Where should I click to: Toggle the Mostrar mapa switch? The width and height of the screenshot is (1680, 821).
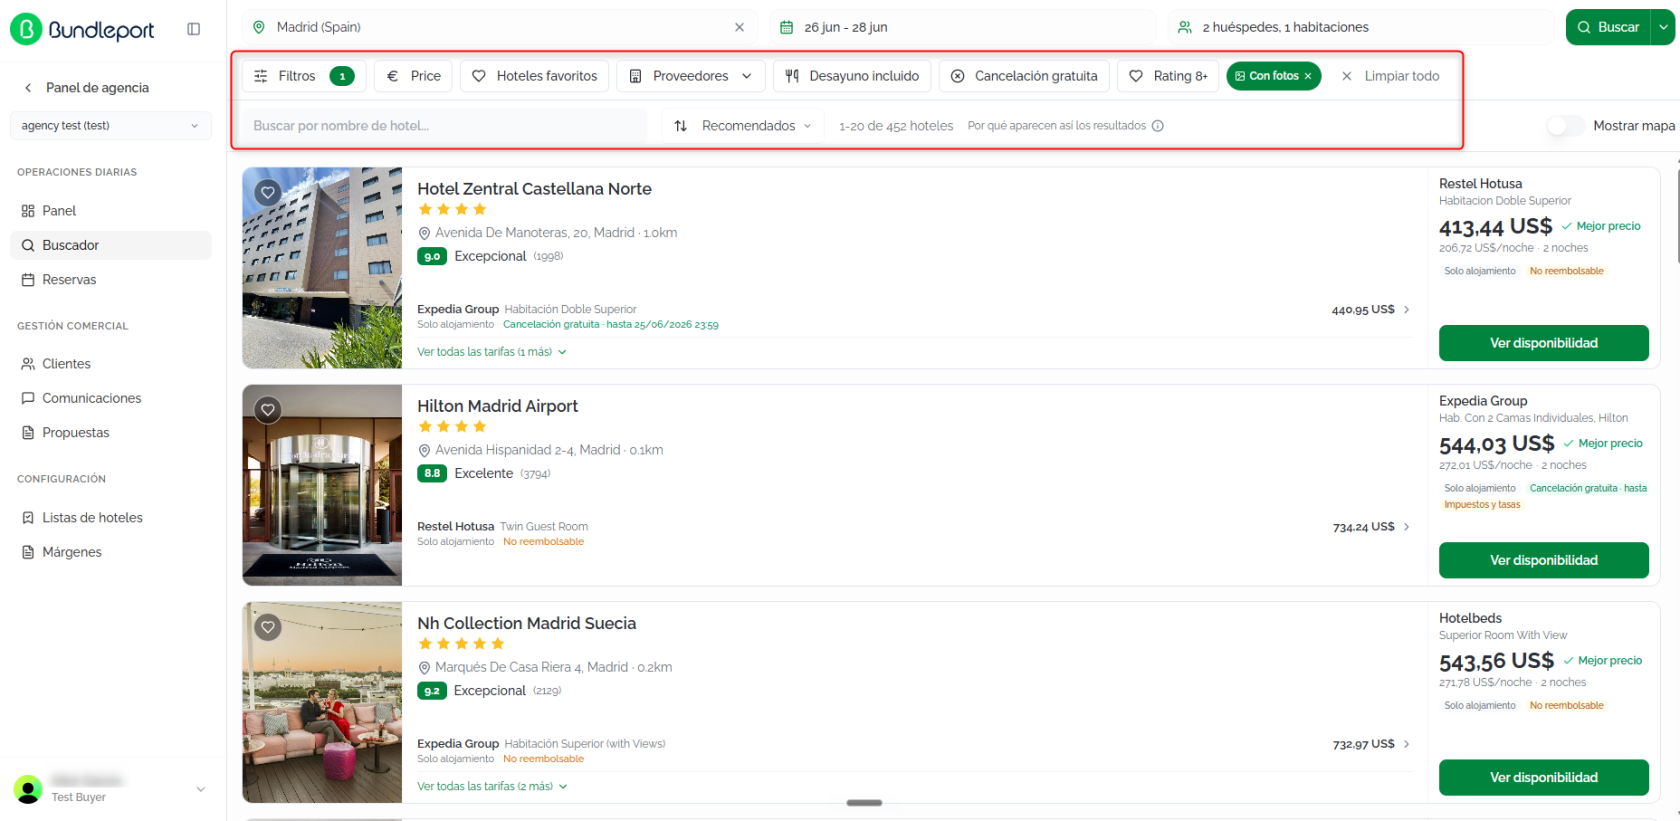click(1565, 126)
